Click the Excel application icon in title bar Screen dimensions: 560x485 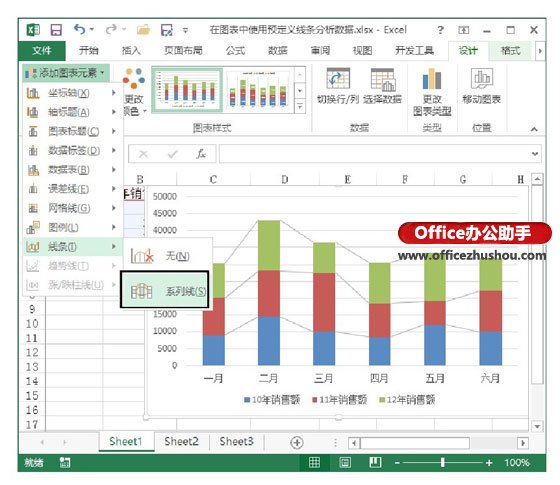click(33, 30)
